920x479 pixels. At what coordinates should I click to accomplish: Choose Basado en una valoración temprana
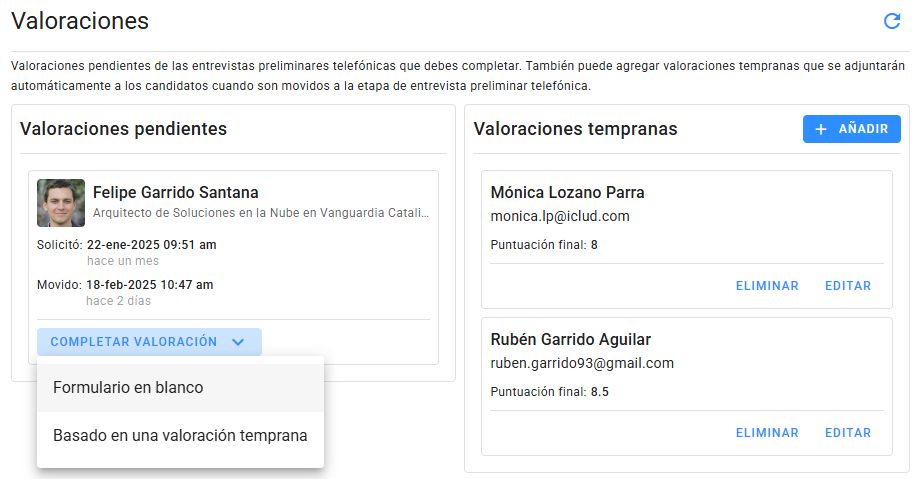tap(180, 436)
